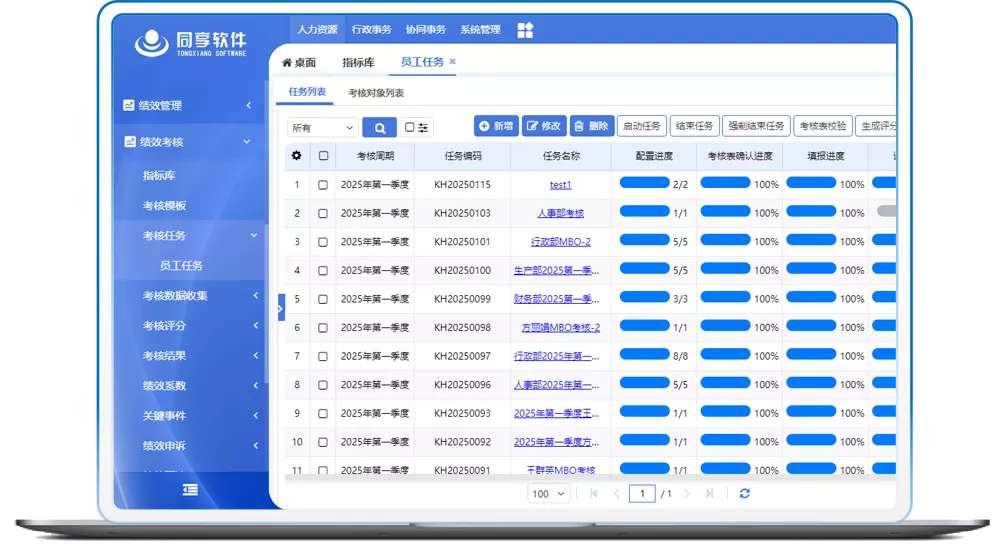Expand the 绩效管理 sidebar chevron
Viewport: 1000px width, 546px height.
249,105
